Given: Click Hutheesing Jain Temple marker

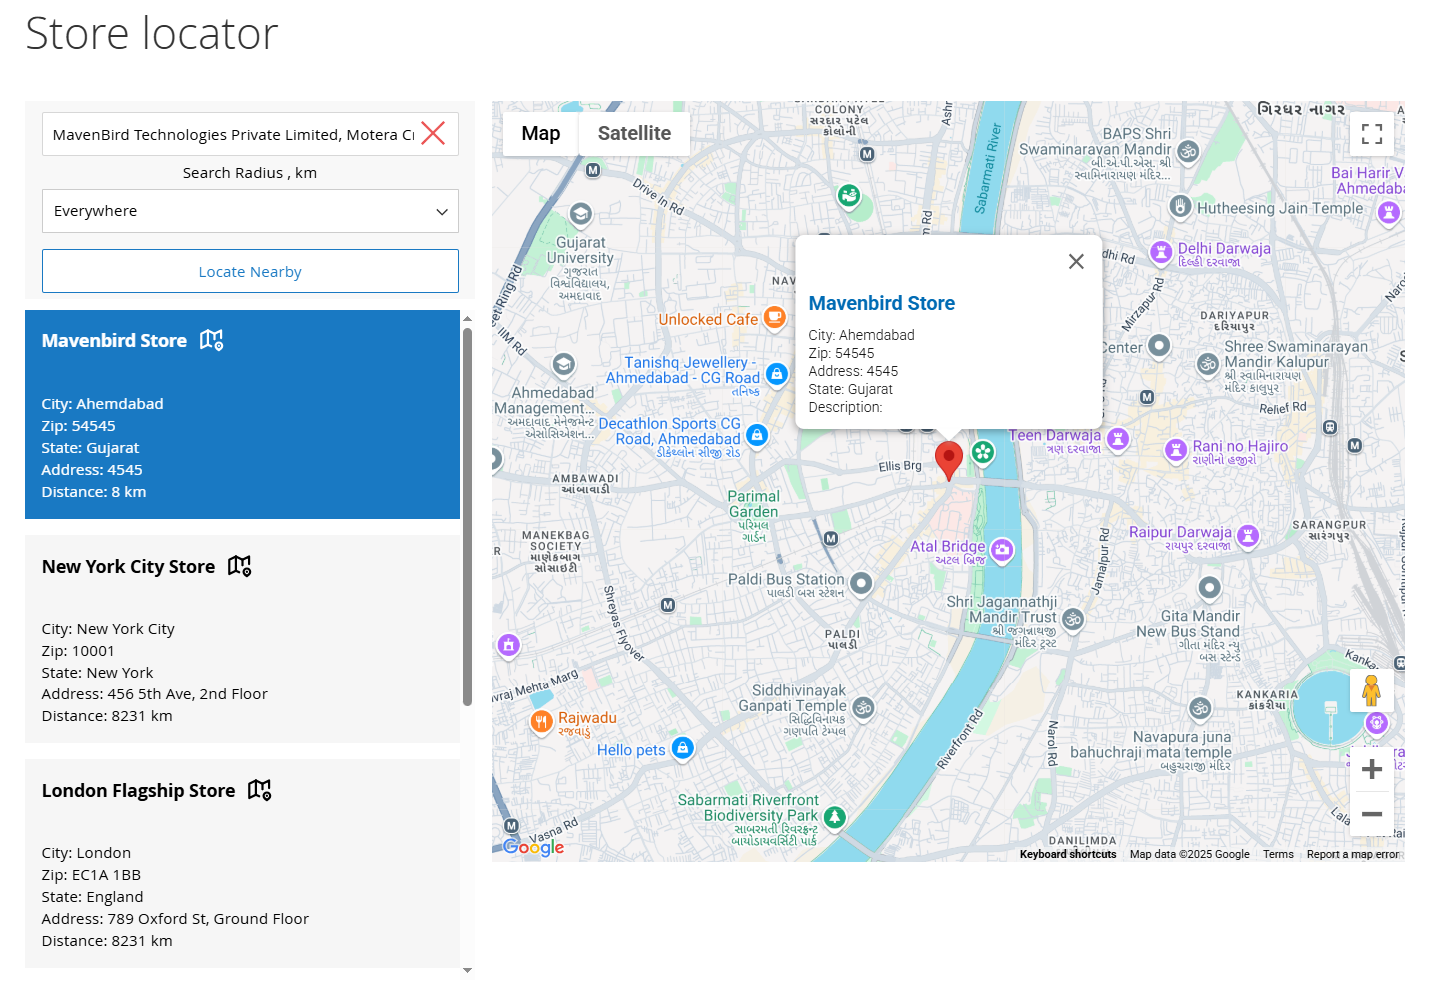Looking at the screenshot, I should click(1181, 207).
